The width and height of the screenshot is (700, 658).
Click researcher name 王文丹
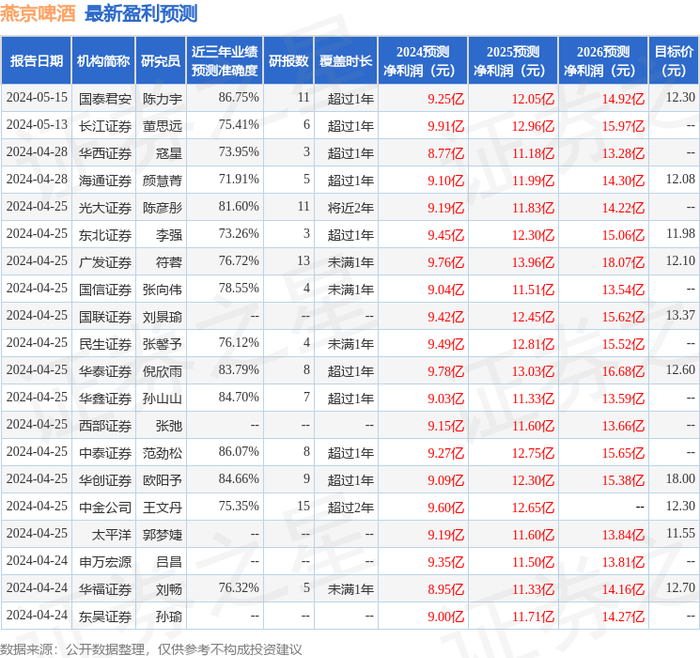click(x=162, y=508)
